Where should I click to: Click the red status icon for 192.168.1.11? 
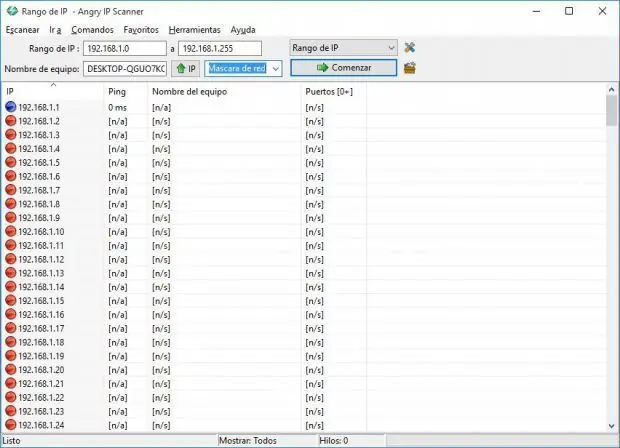tap(11, 246)
